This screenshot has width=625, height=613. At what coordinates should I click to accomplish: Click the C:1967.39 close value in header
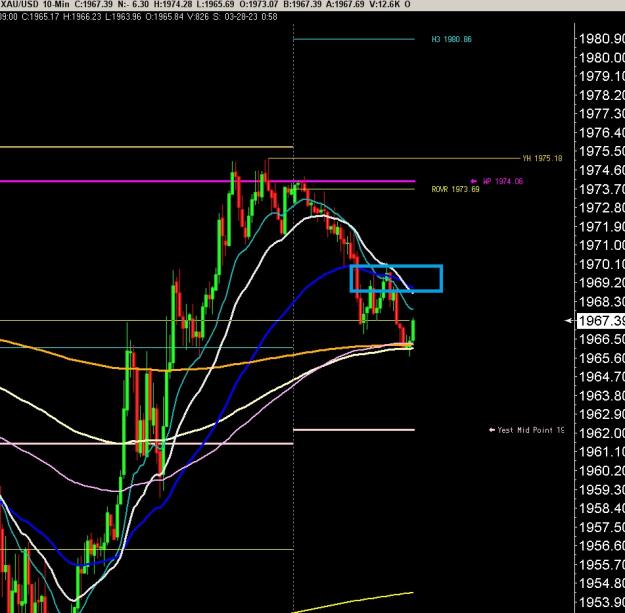(93, 4)
